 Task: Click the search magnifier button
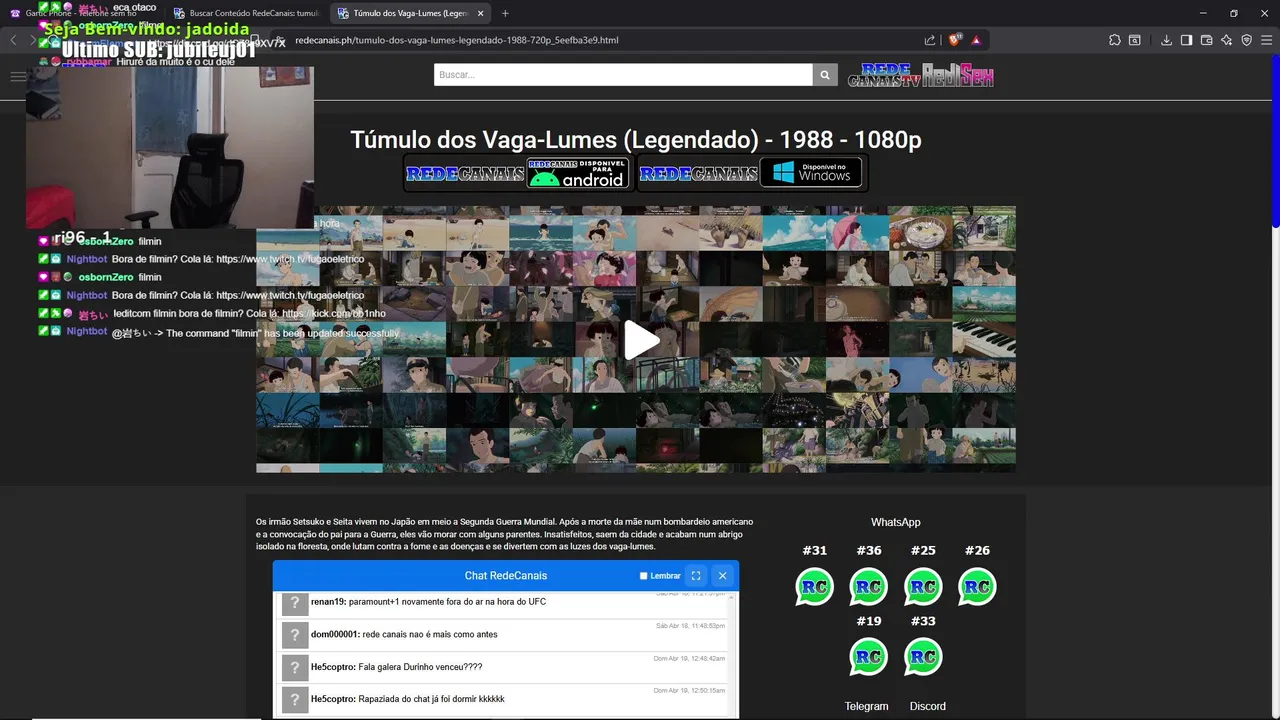click(x=825, y=75)
